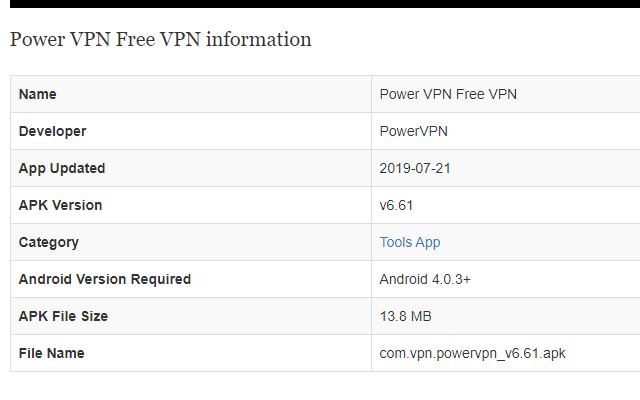The width and height of the screenshot is (640, 400).
Task: Click the 'APK File Size' label
Action: 63,316
